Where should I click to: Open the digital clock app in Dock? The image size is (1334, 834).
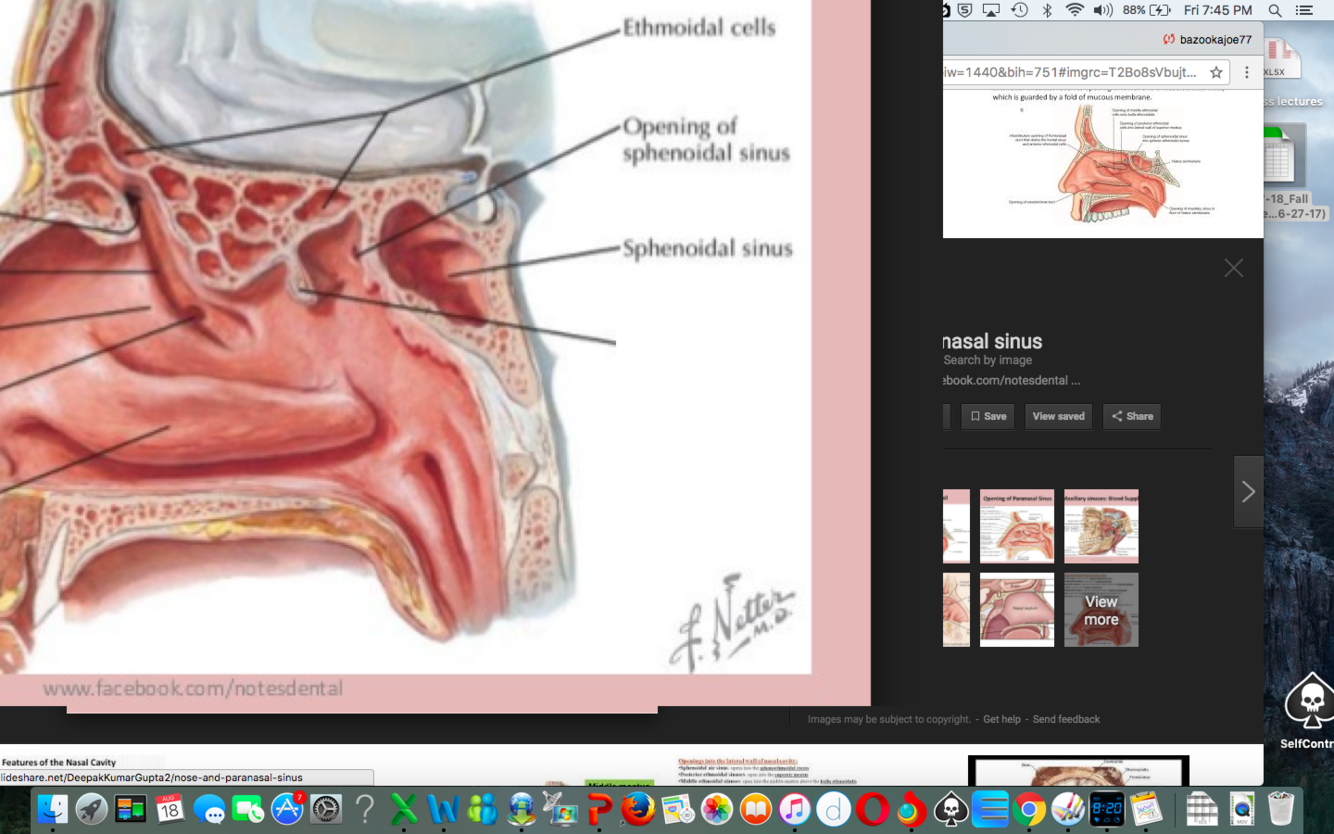pos(1107,808)
